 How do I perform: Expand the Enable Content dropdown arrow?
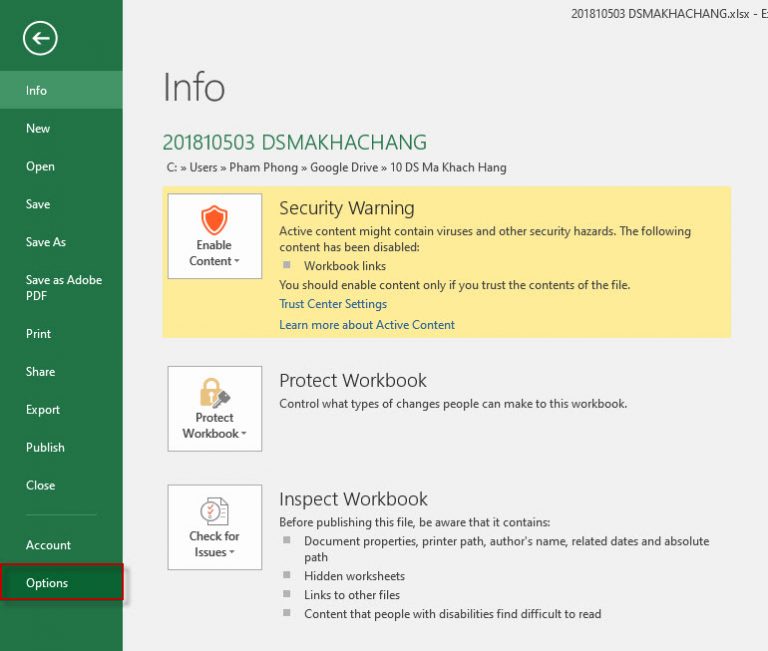237,262
